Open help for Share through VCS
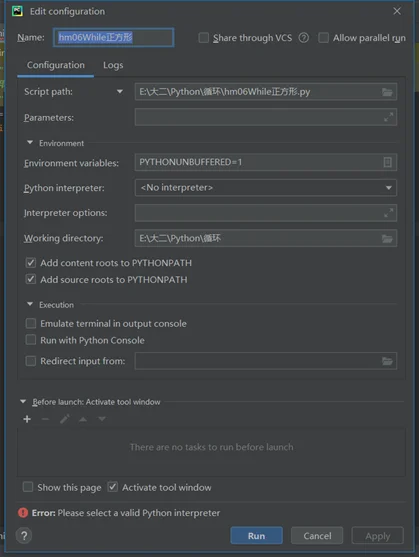The image size is (419, 557). click(304, 38)
